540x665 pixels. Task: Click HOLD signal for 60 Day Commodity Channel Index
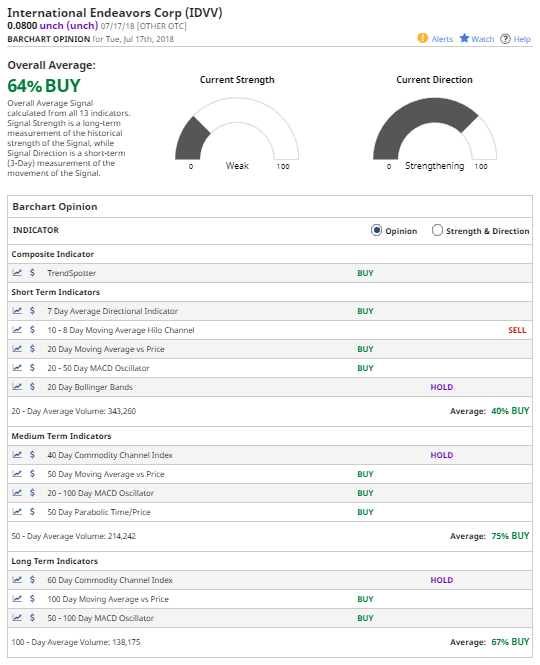(442, 580)
